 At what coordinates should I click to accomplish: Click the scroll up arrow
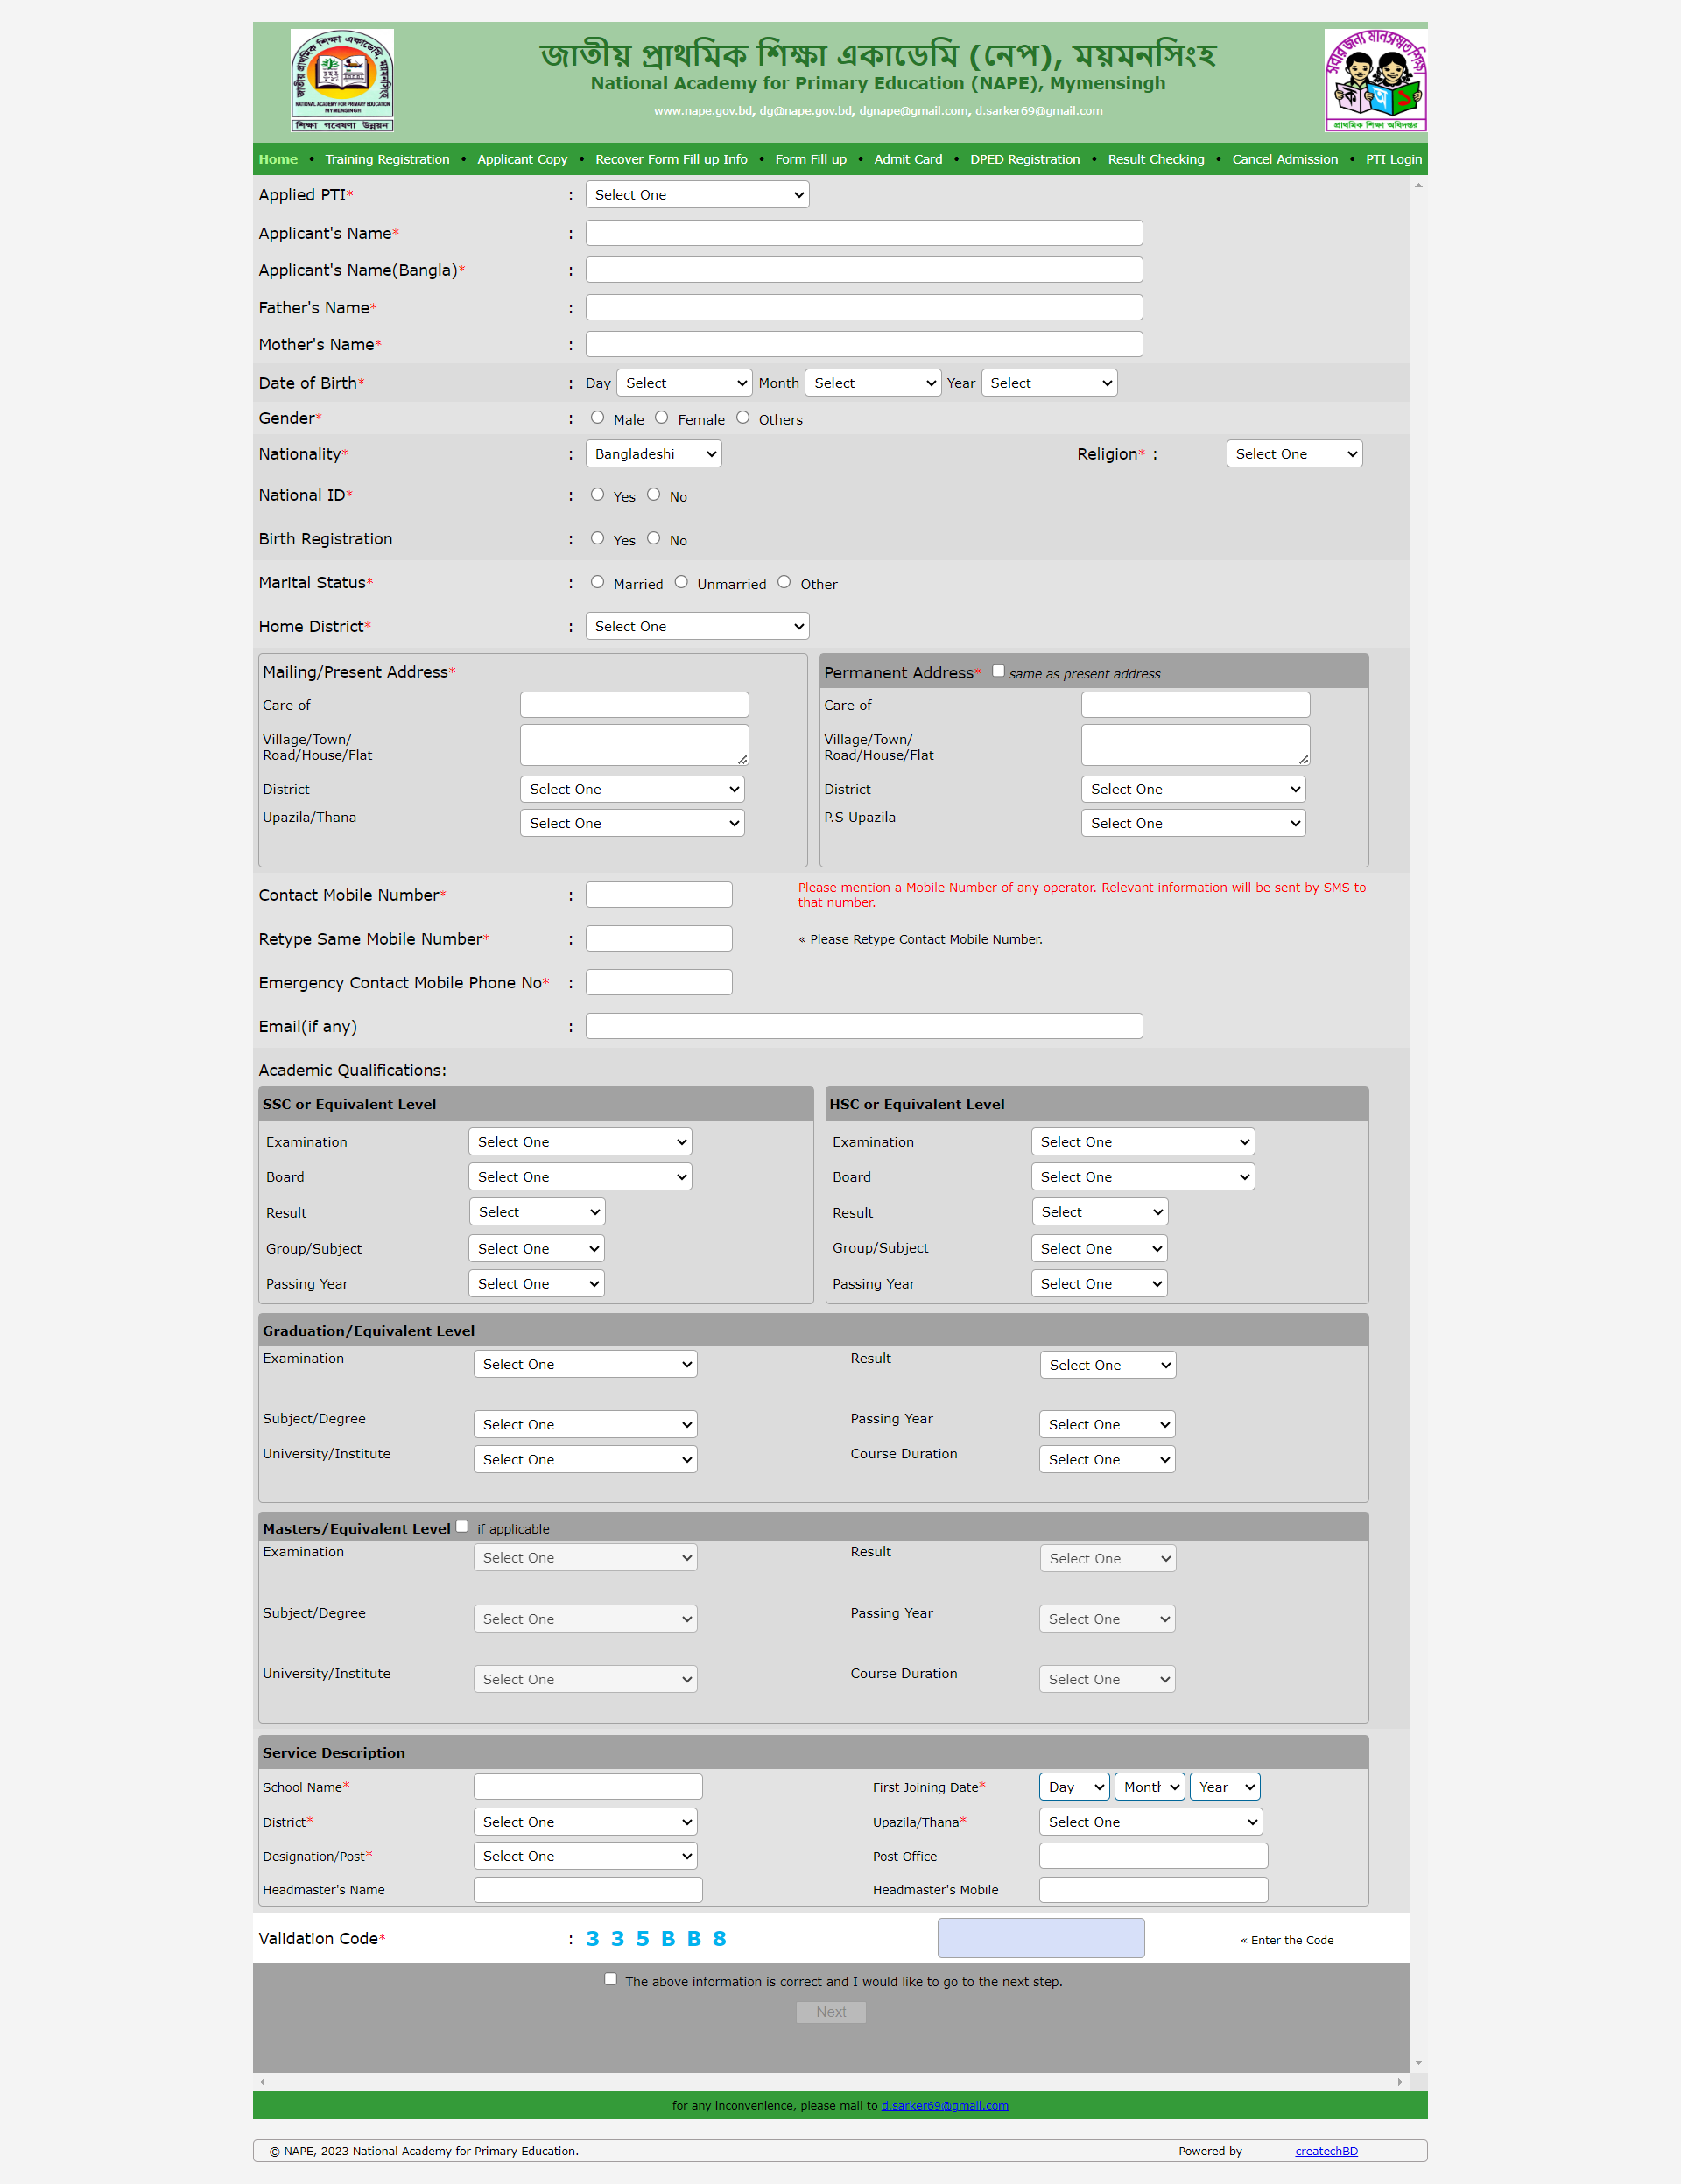(1418, 186)
